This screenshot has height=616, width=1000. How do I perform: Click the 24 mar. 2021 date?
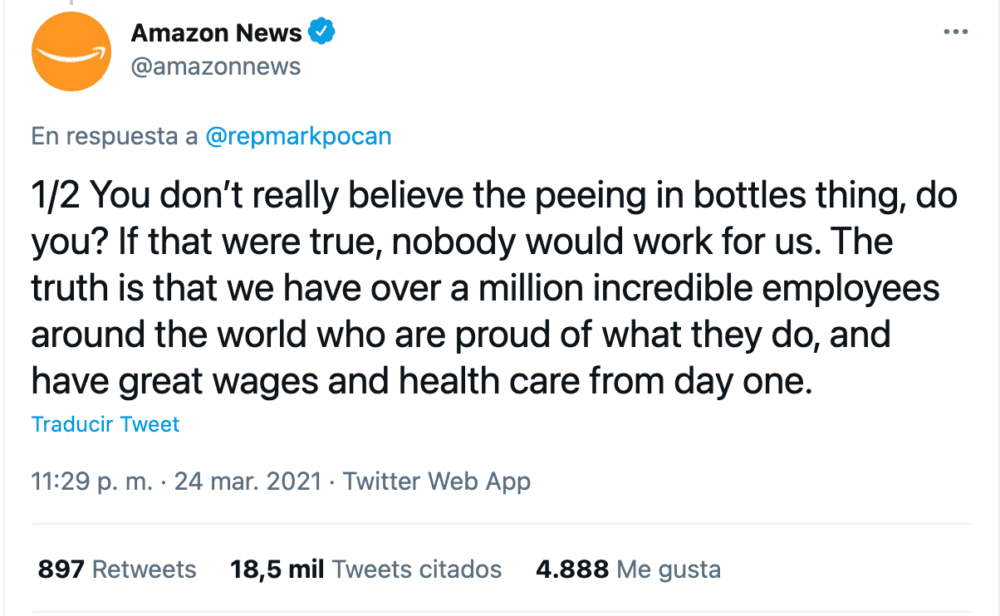[248, 482]
